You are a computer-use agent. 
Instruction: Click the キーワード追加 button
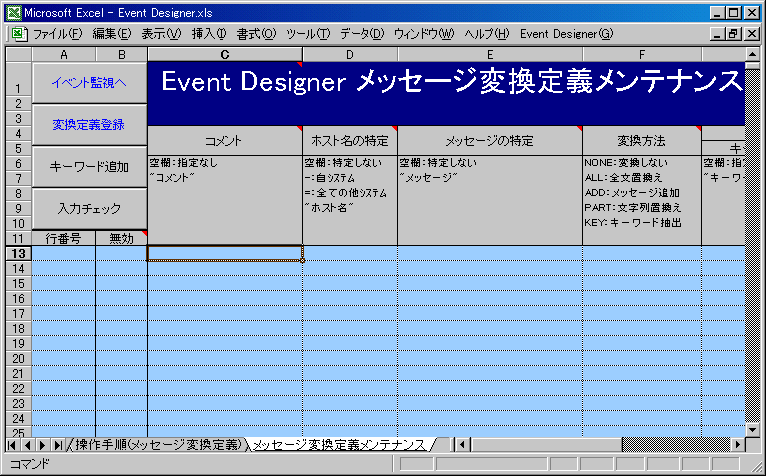click(x=89, y=167)
